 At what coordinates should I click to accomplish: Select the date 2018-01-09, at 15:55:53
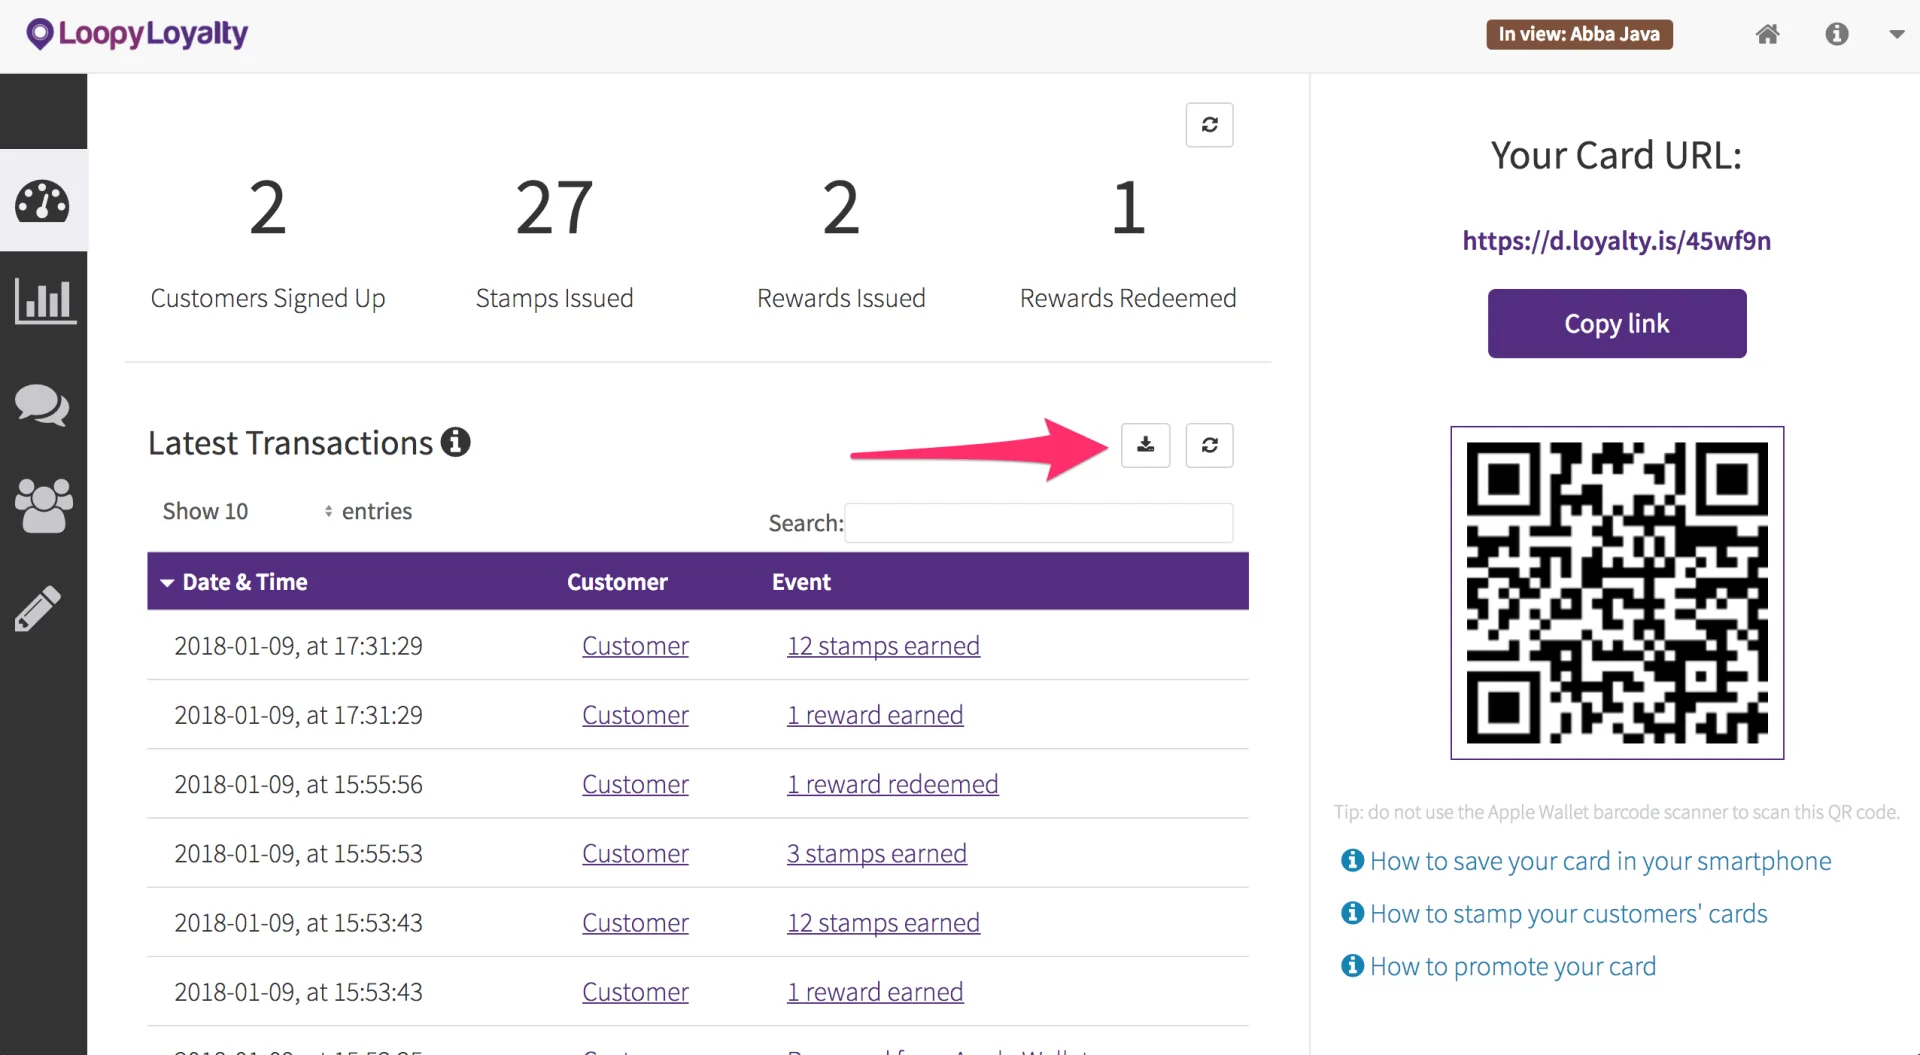tap(298, 853)
